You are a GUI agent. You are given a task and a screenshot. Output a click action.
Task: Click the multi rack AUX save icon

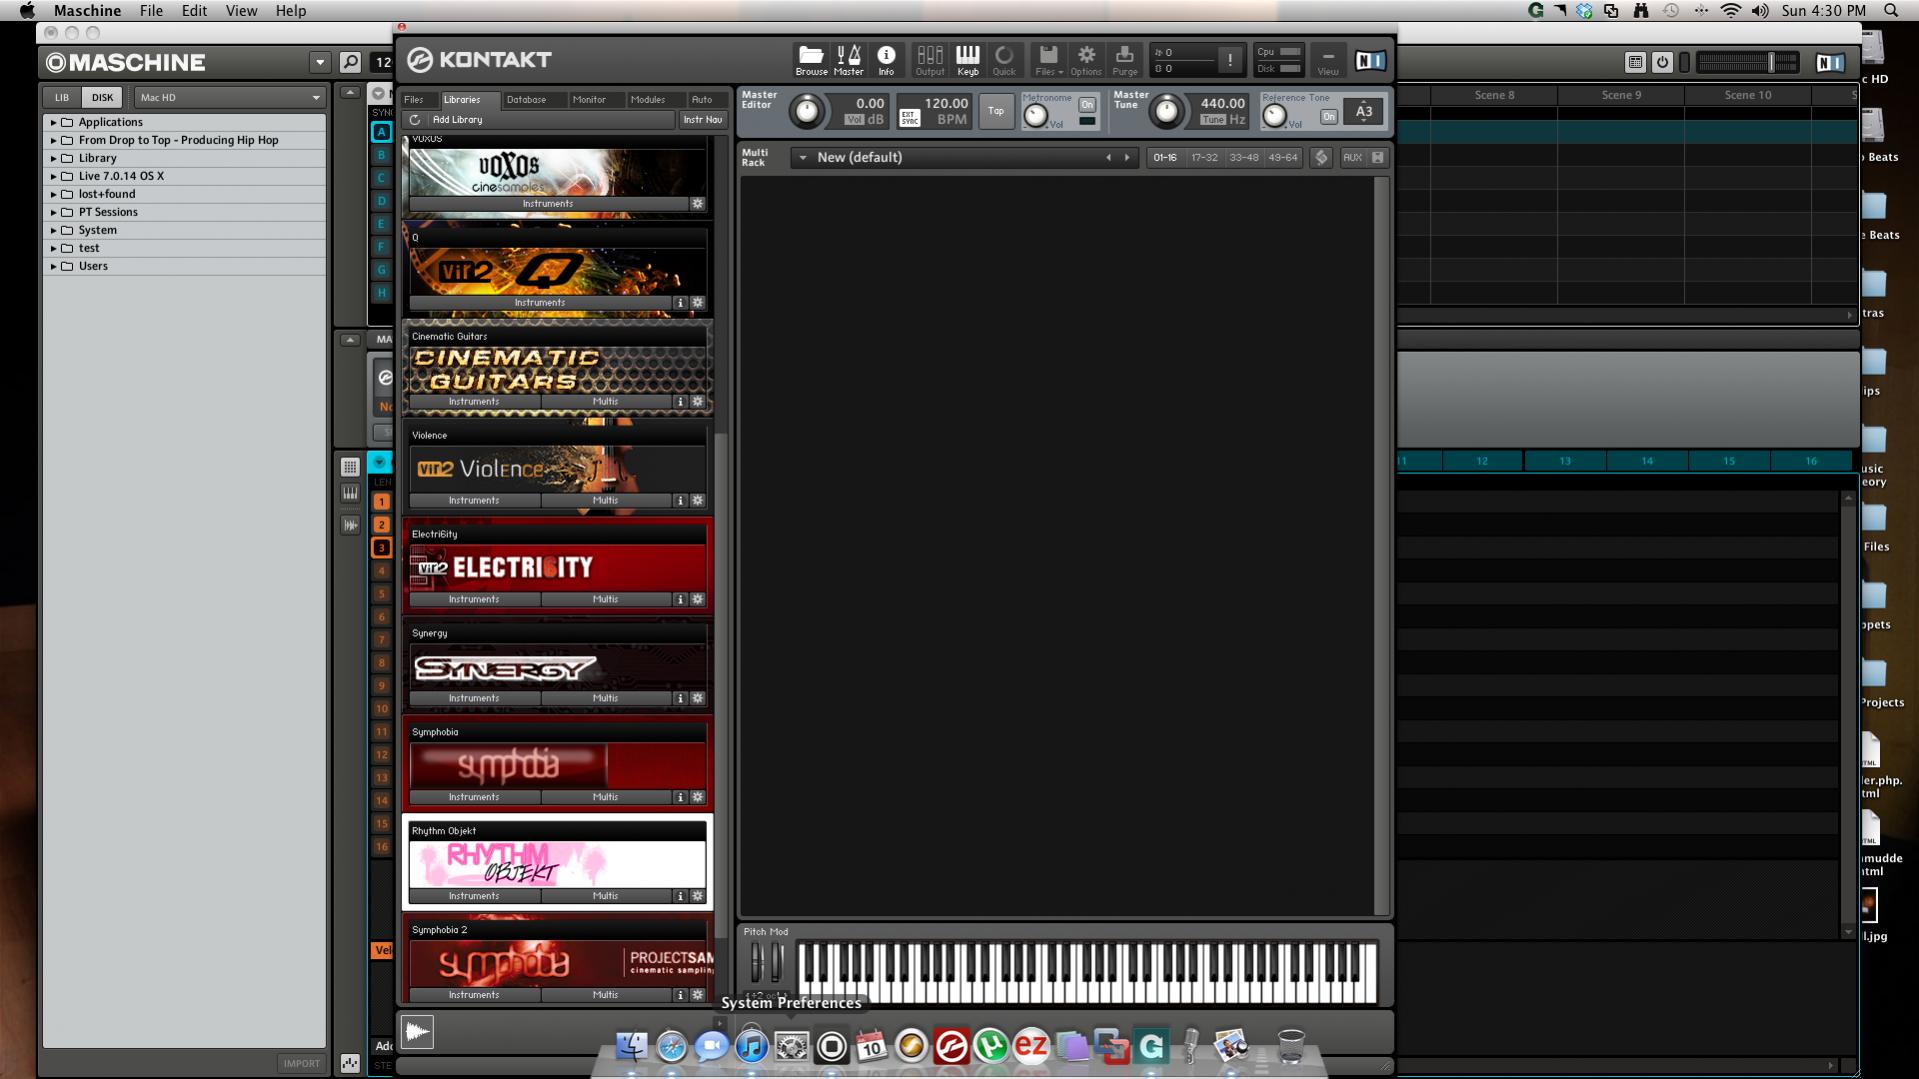[1378, 158]
